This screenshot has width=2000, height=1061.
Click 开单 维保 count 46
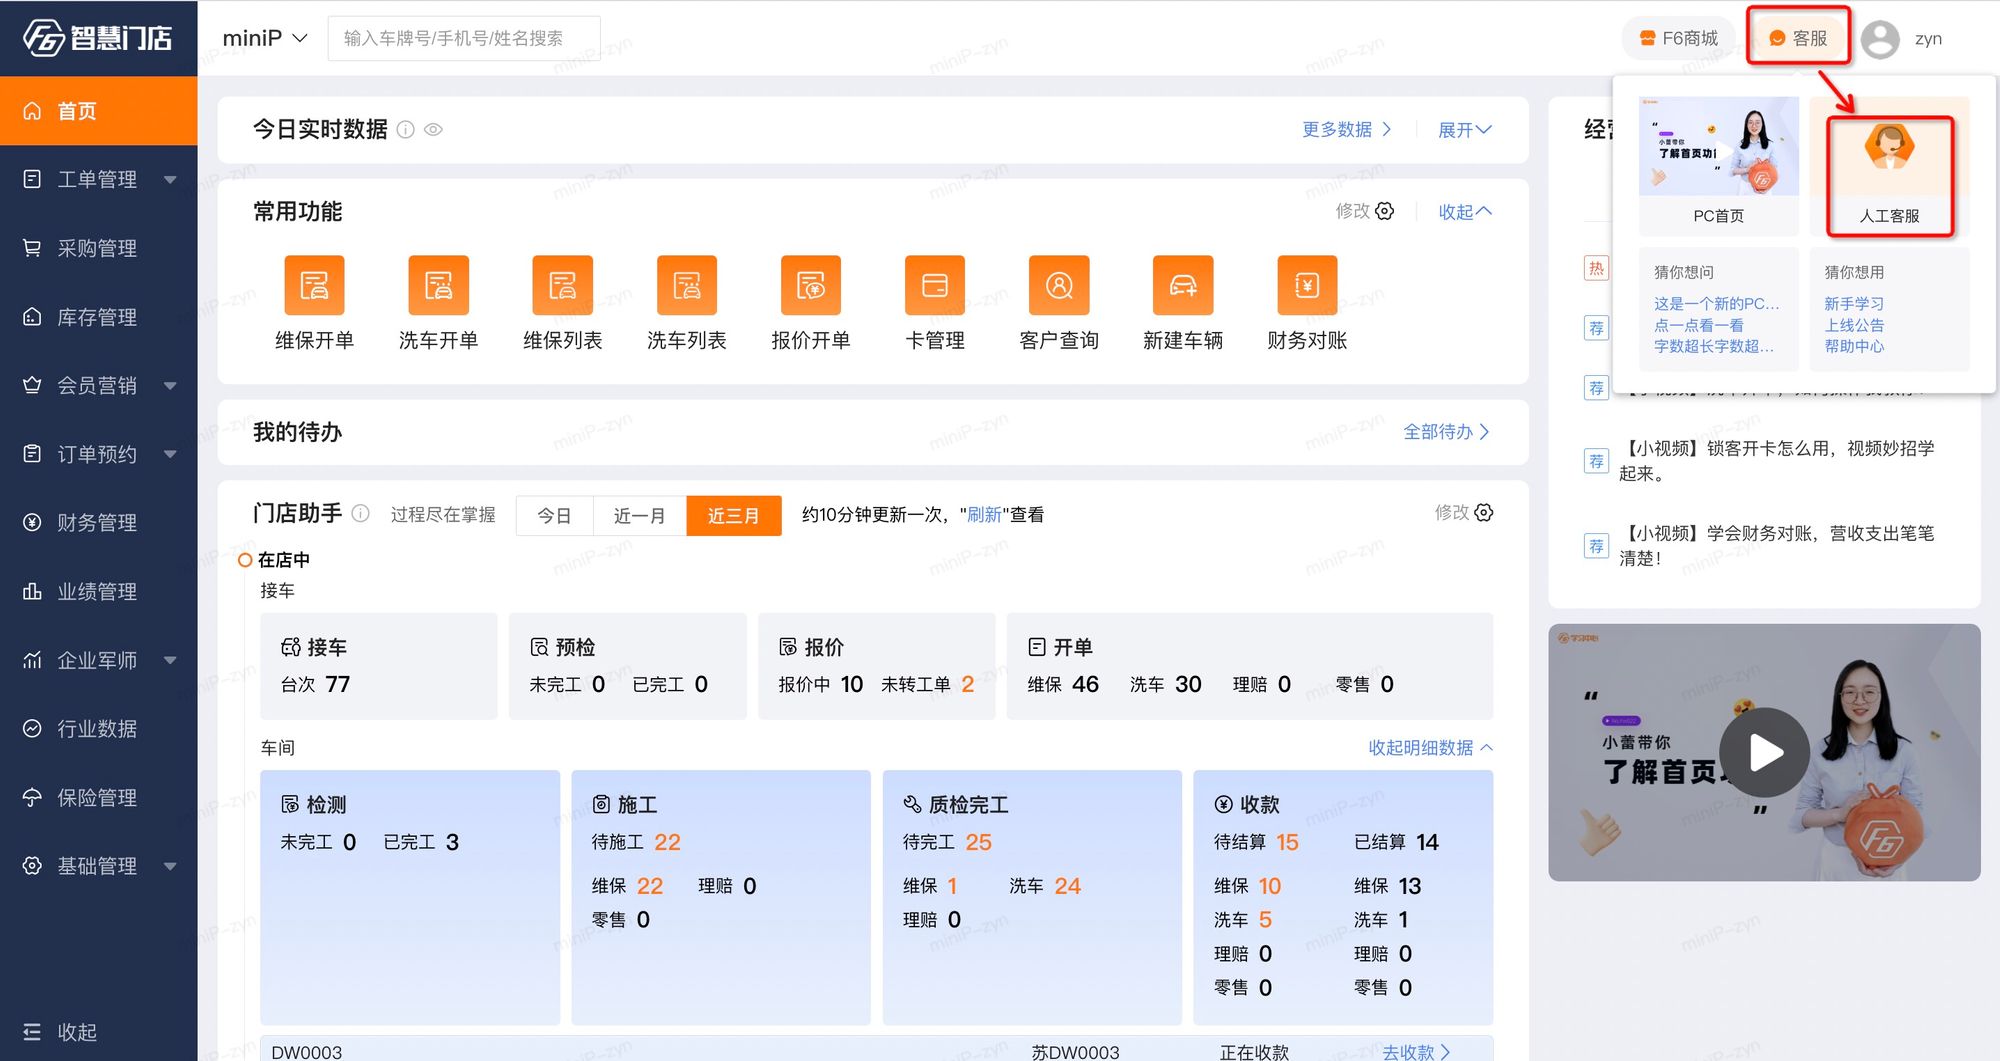pos(1085,684)
